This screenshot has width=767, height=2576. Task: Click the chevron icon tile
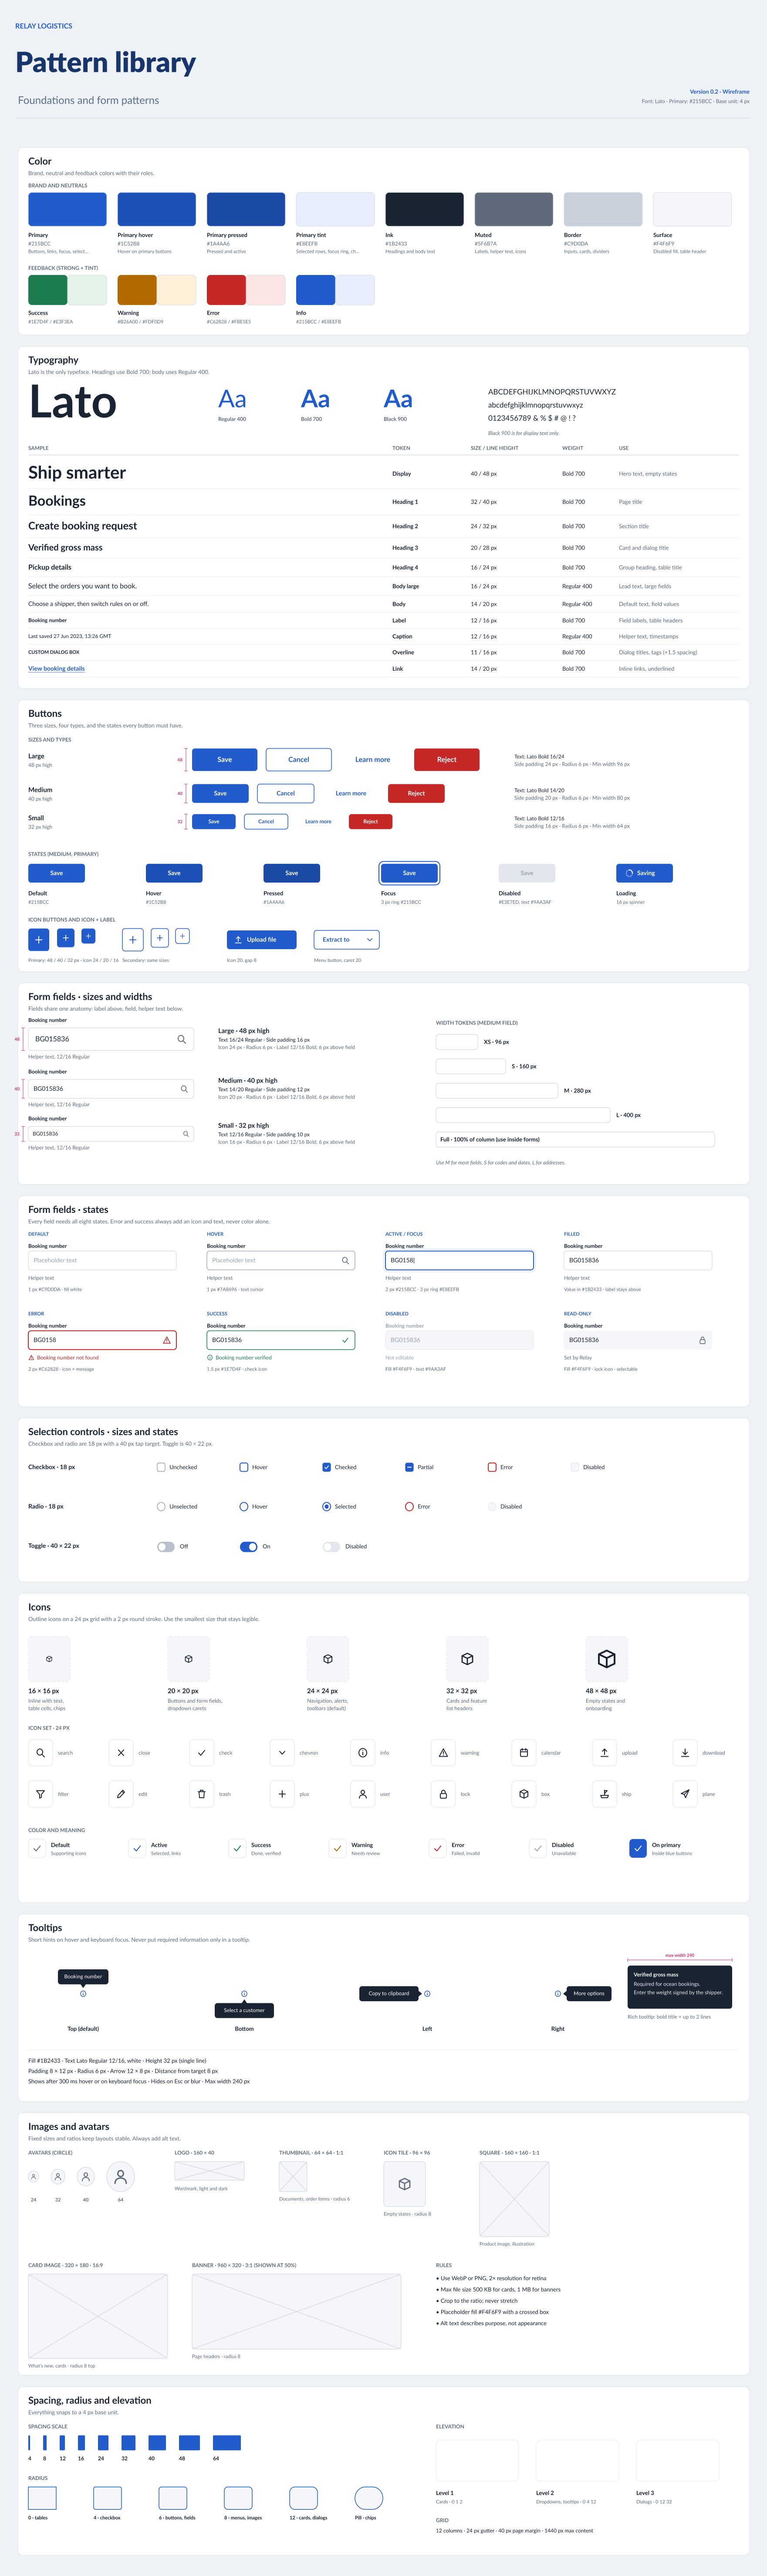282,1753
